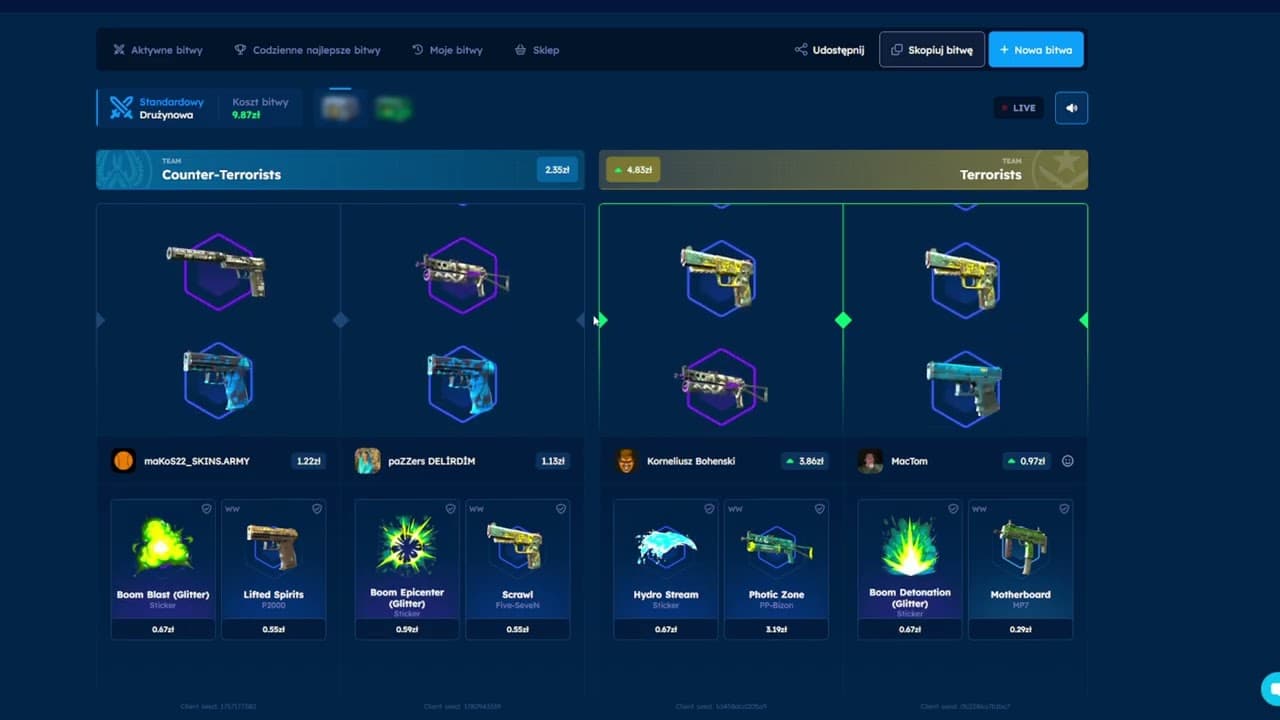This screenshot has width=1280, height=720.
Task: Click the Scrawl Five-SeveN pistol image
Action: 517,545
